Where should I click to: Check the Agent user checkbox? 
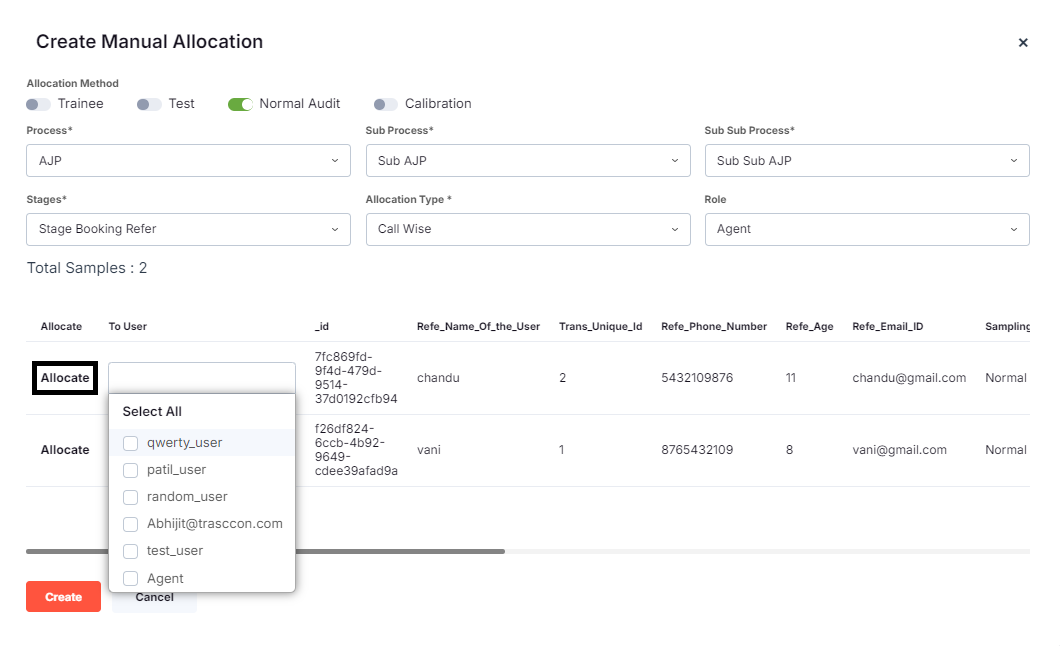[x=130, y=577]
